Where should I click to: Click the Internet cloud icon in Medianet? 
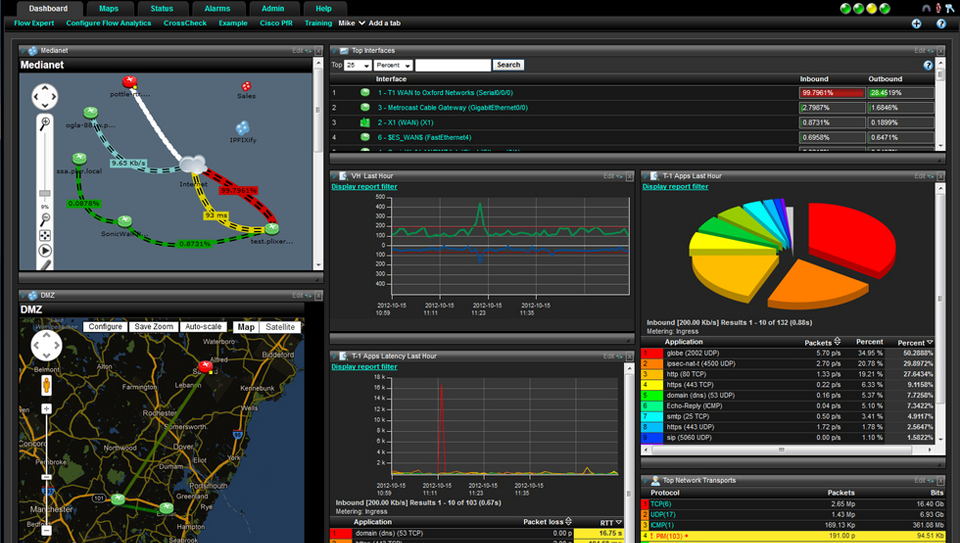click(x=193, y=164)
